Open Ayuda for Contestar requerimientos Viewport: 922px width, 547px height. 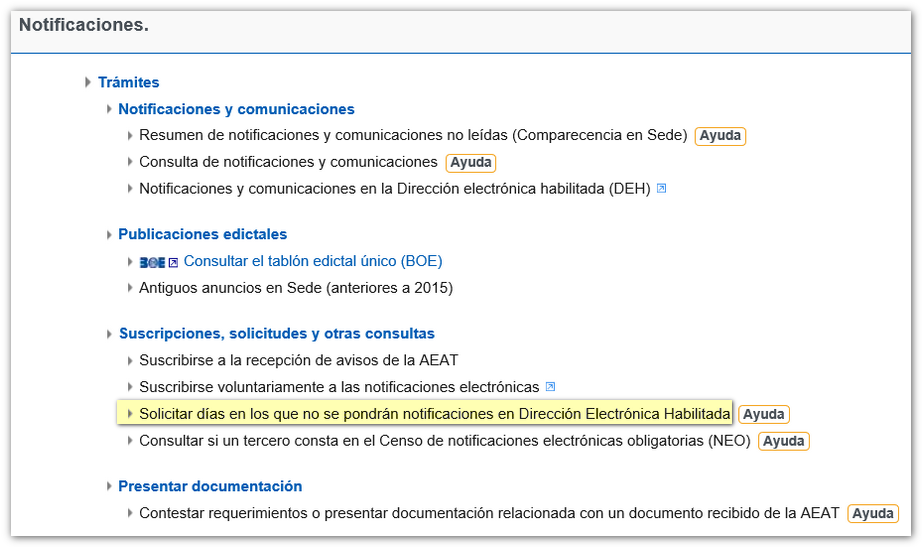[x=872, y=513]
